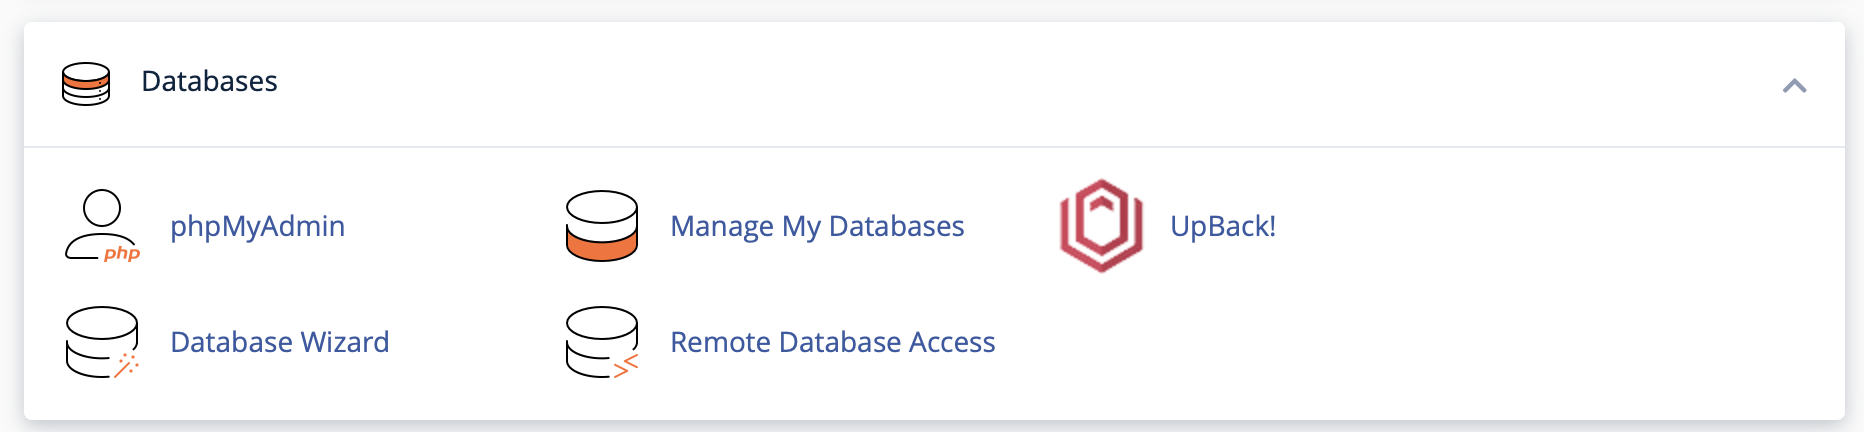Click the orange base of the Manage Databases icon
1864x432 pixels.
pos(602,246)
